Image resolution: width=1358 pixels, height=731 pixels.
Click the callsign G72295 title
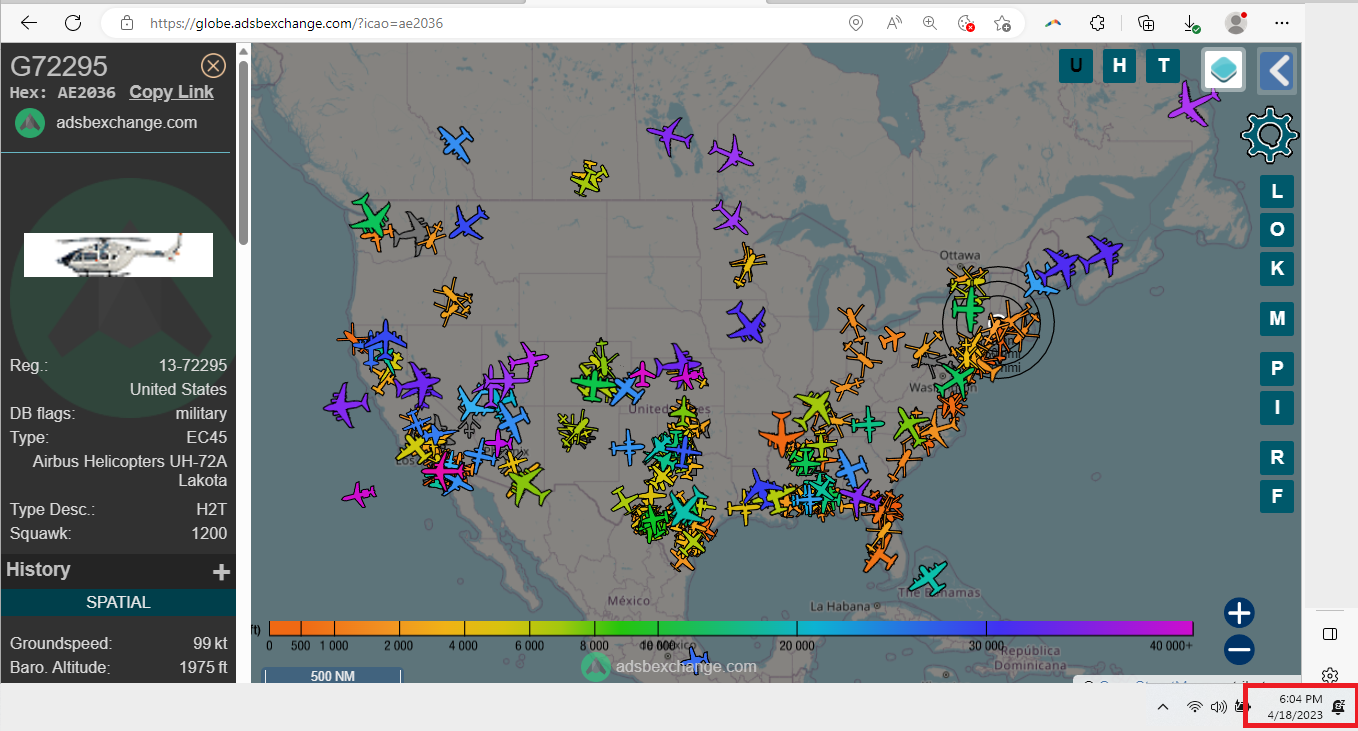pyautogui.click(x=59, y=66)
